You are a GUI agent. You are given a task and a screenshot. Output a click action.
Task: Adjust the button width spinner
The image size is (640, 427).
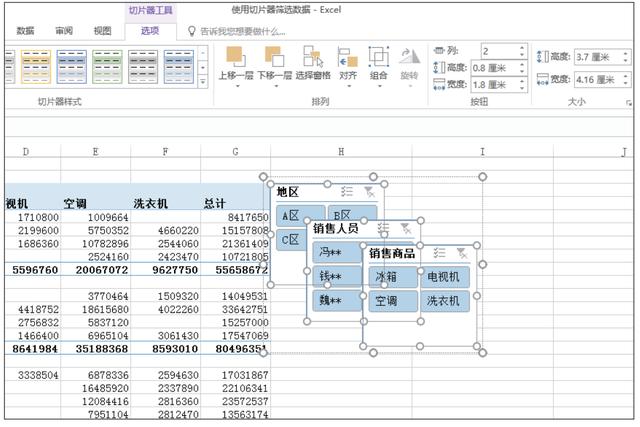click(x=522, y=85)
